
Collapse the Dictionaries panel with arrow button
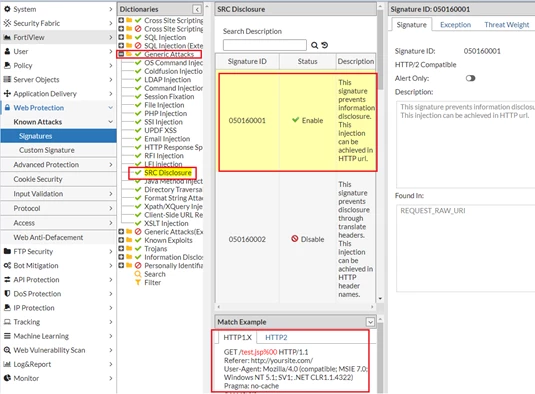click(197, 10)
